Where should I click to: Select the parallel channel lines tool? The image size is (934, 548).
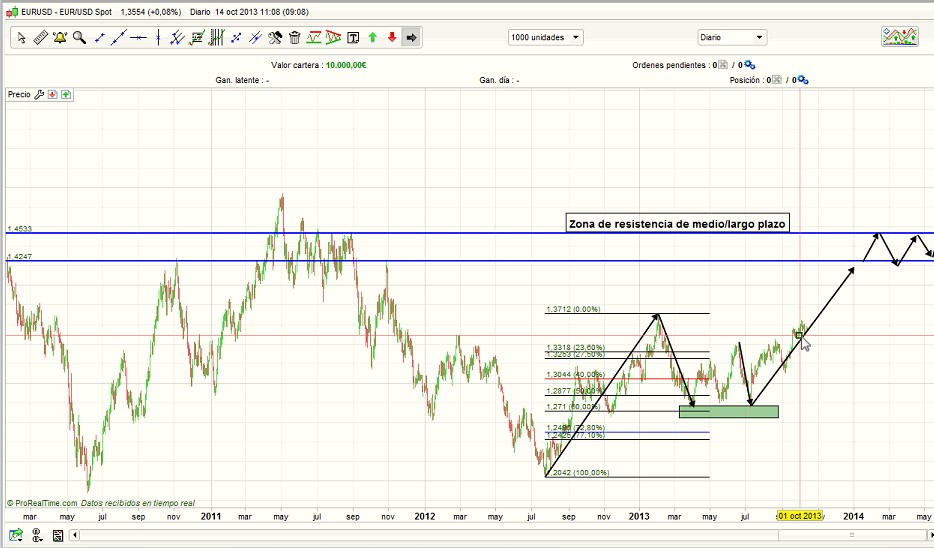coord(177,38)
